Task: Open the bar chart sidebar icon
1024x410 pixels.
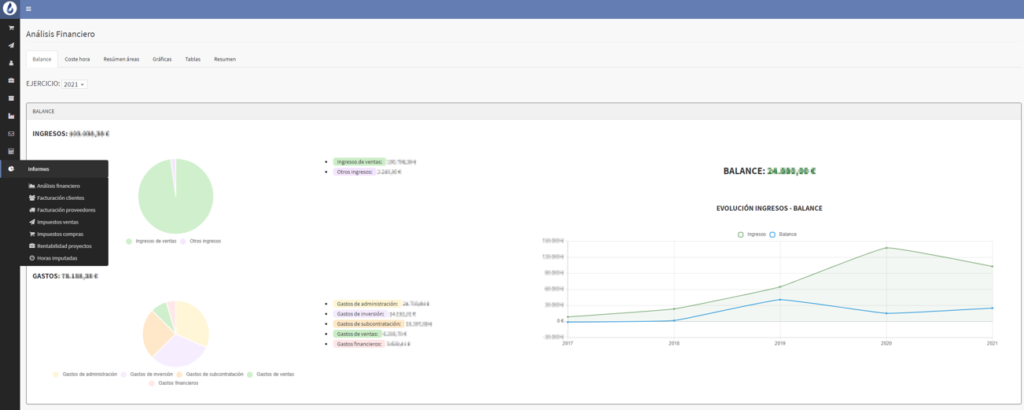Action: pyautogui.click(x=11, y=116)
